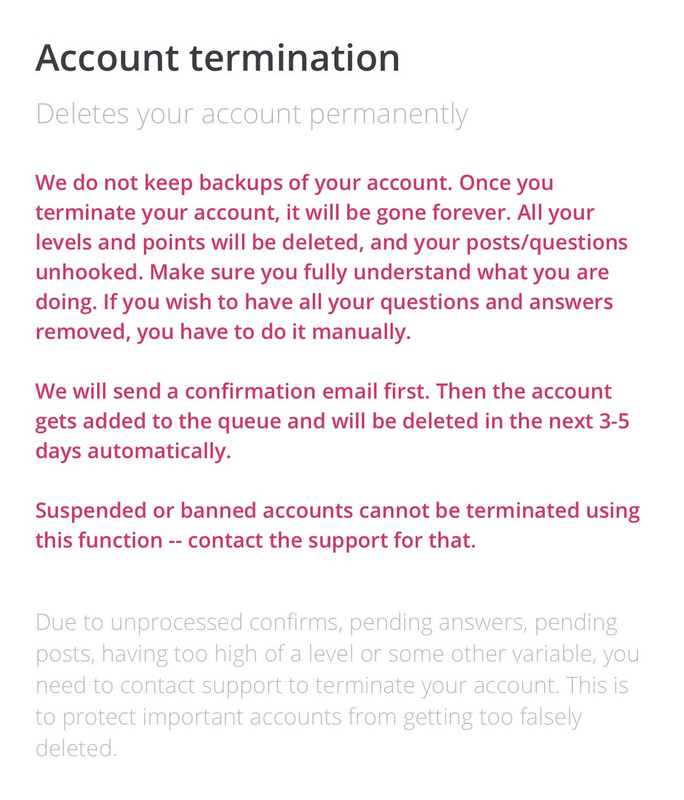Click the final gray word 'deleted.'
The height and width of the screenshot is (800, 684).
click(76, 749)
